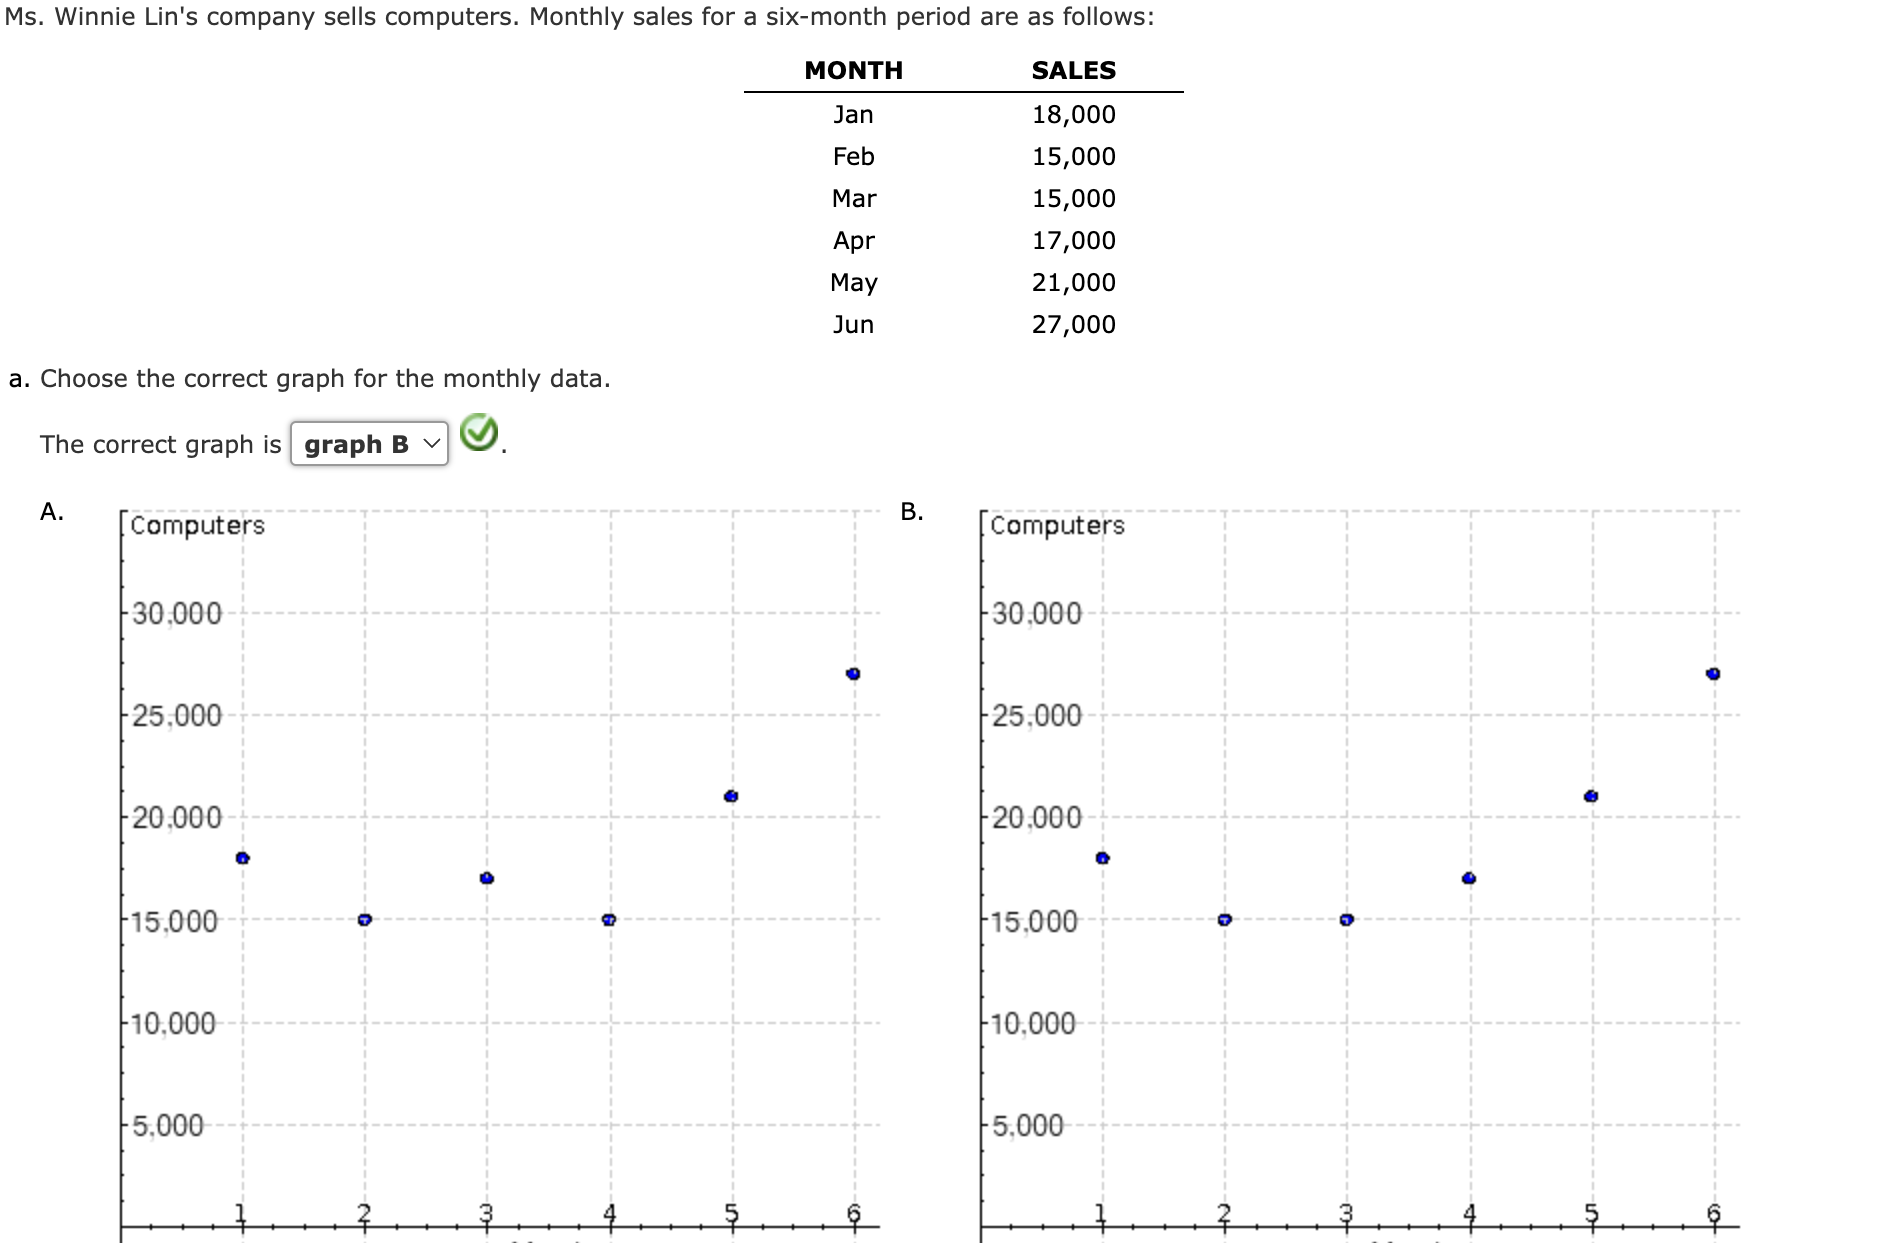Select the 'Mar' month cell
The height and width of the screenshot is (1246, 1904).
click(853, 198)
